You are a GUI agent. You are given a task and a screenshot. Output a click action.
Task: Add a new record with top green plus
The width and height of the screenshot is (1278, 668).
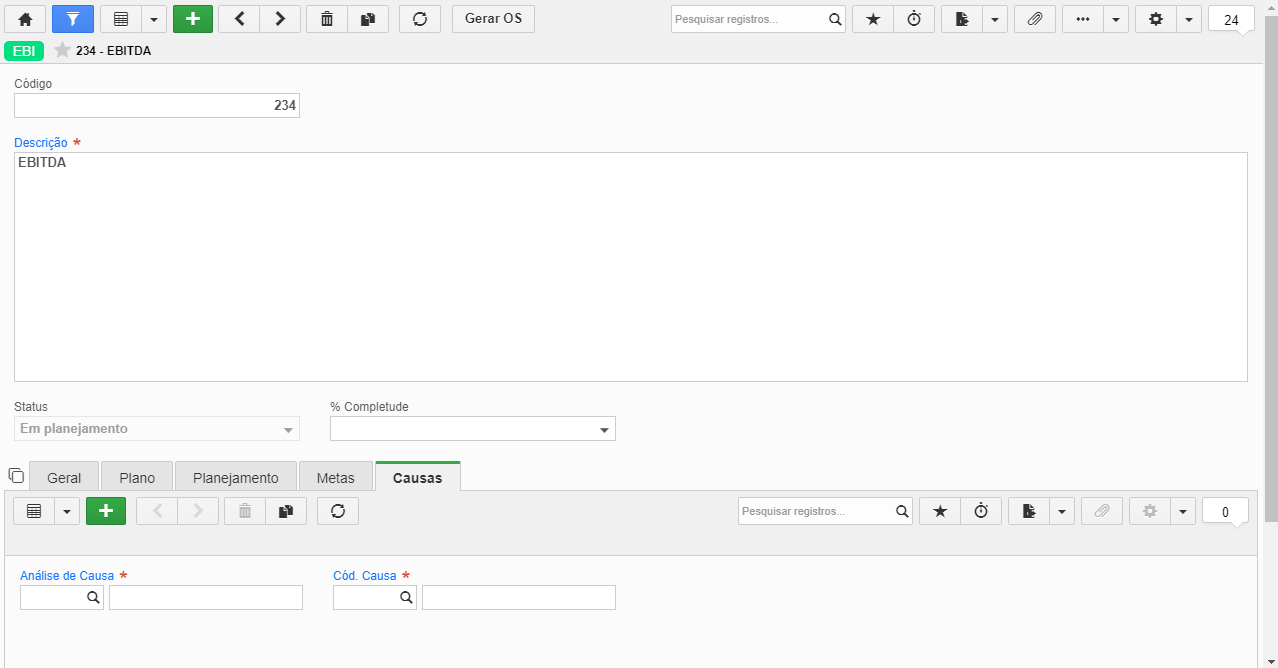coord(193,19)
